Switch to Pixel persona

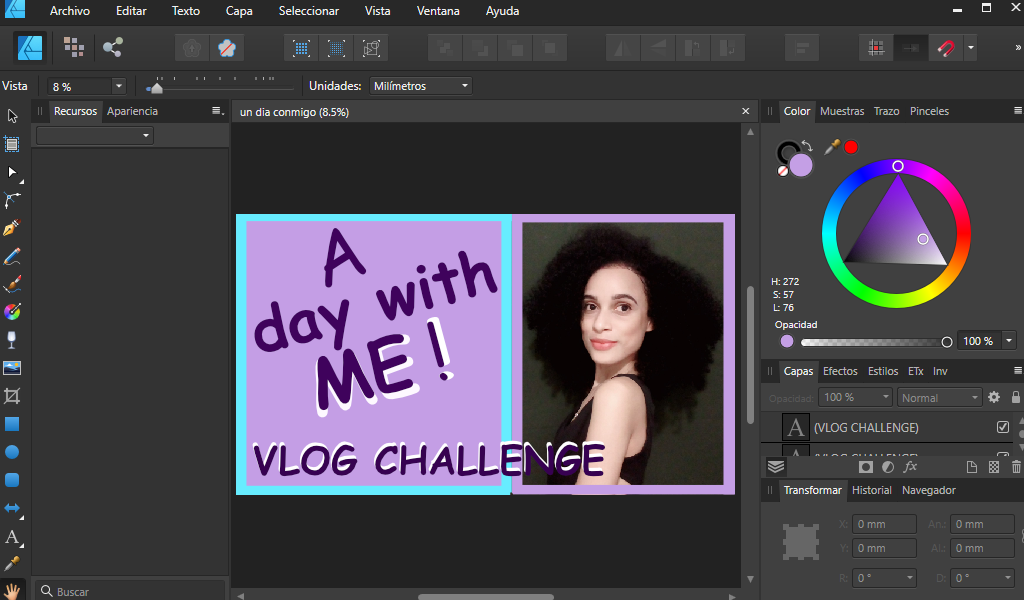[74, 48]
